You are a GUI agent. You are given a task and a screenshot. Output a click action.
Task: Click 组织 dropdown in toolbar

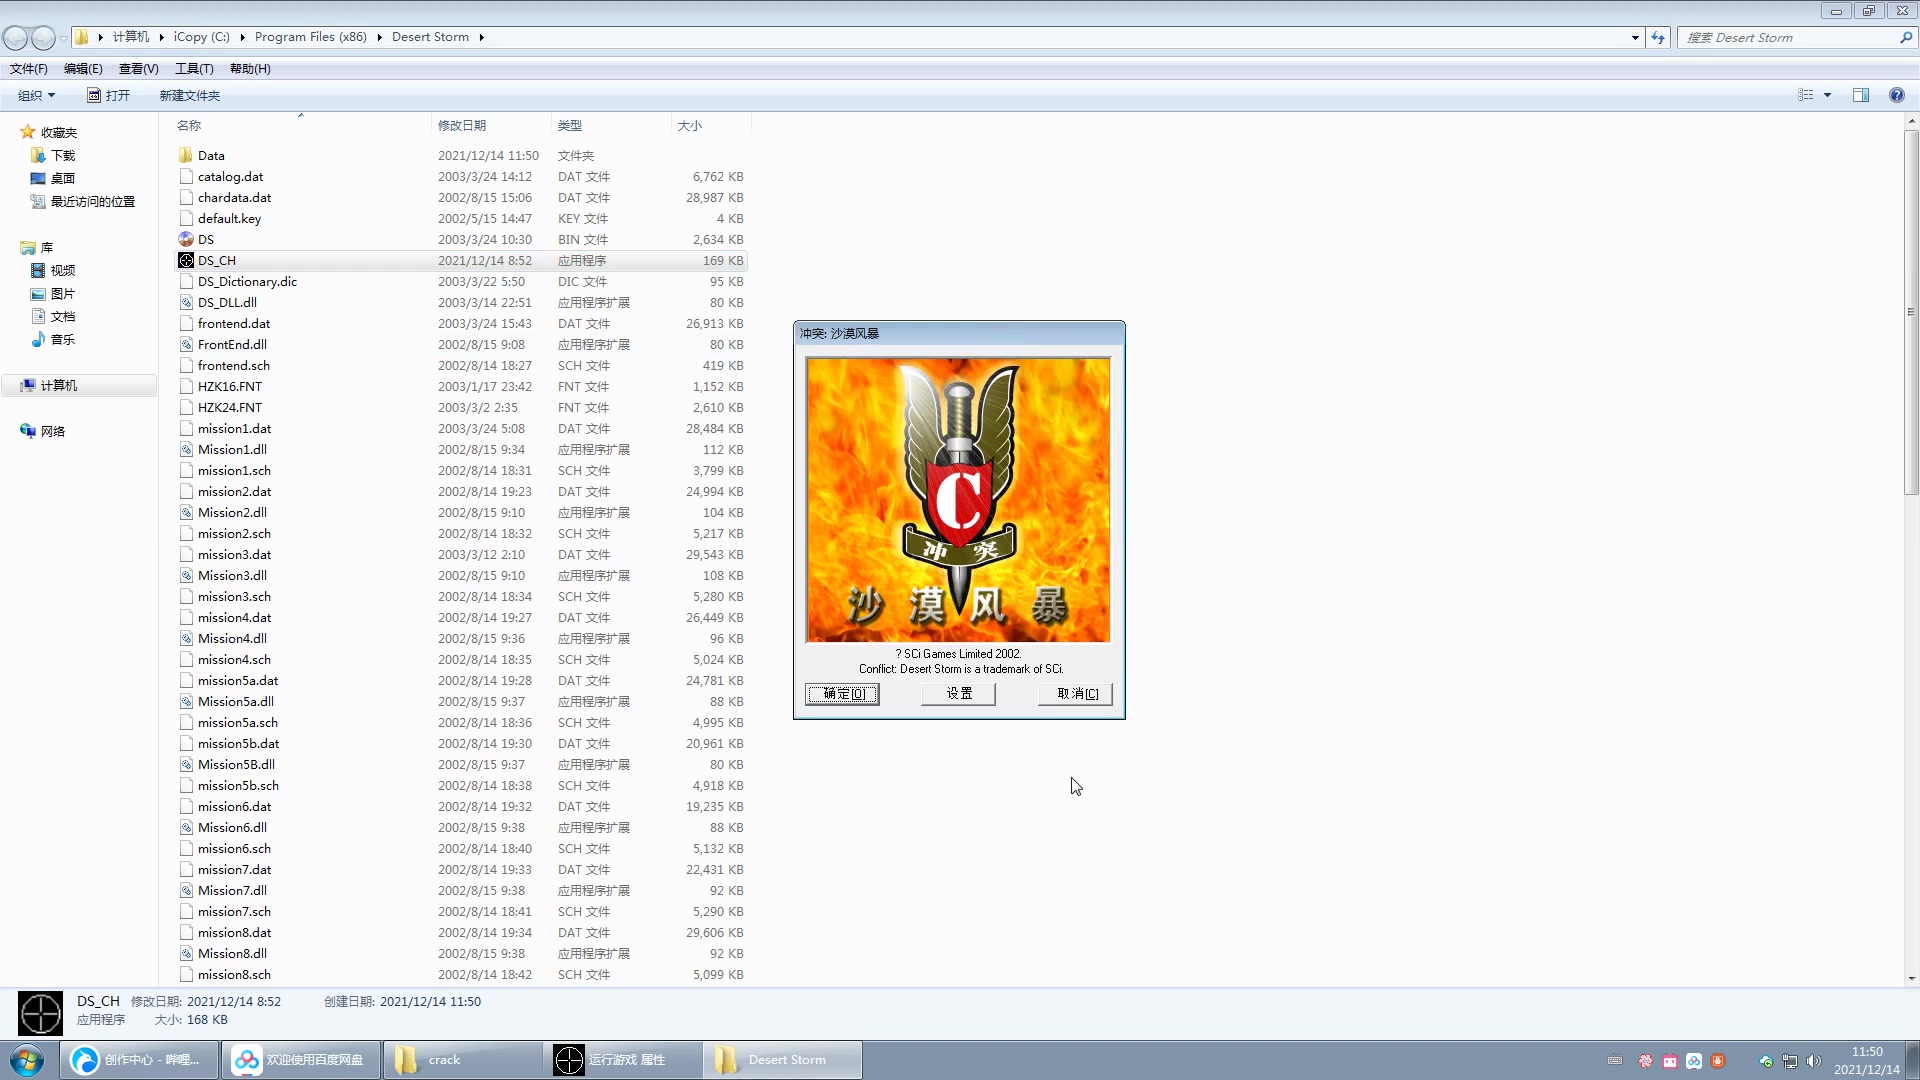click(x=34, y=94)
